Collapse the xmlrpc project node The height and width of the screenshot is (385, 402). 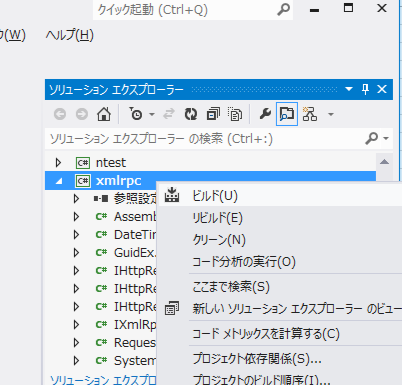click(59, 181)
